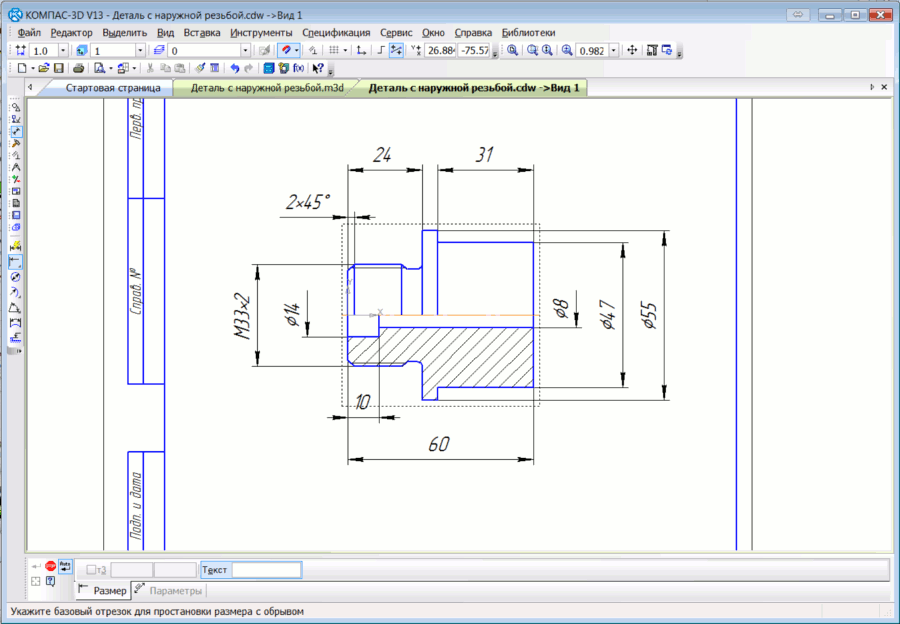The image size is (900, 624).
Task: Select the arc length dimension tool
Action: (15, 323)
